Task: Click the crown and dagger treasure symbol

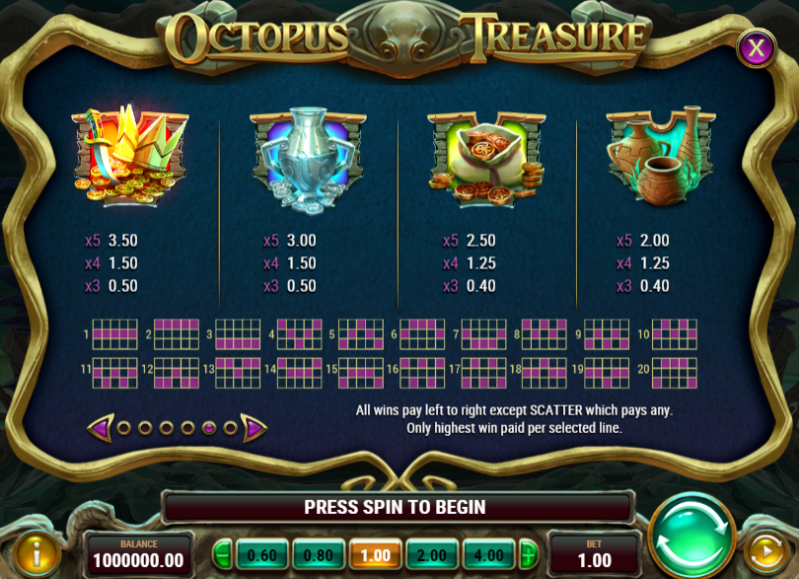Action: [131, 155]
